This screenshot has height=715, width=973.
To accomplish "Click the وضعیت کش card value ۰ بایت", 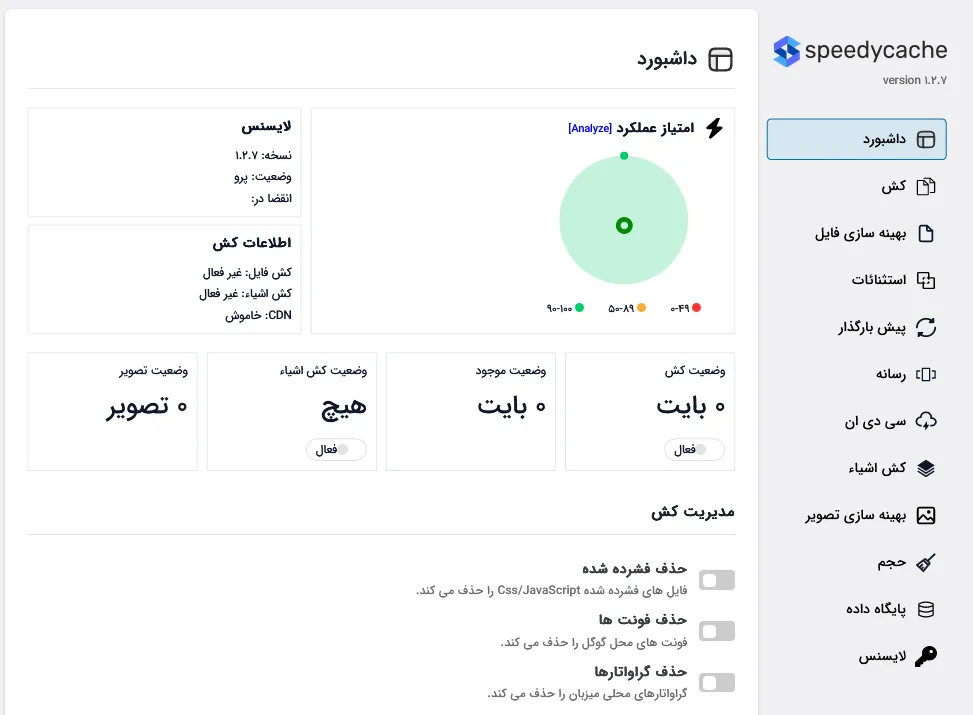I will pyautogui.click(x=691, y=406).
